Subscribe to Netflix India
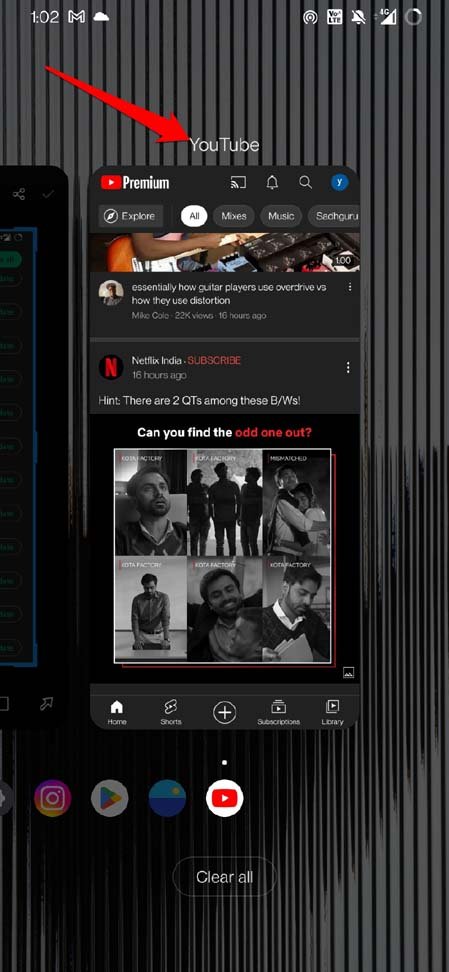Screen dimensions: 449x972 [214, 360]
